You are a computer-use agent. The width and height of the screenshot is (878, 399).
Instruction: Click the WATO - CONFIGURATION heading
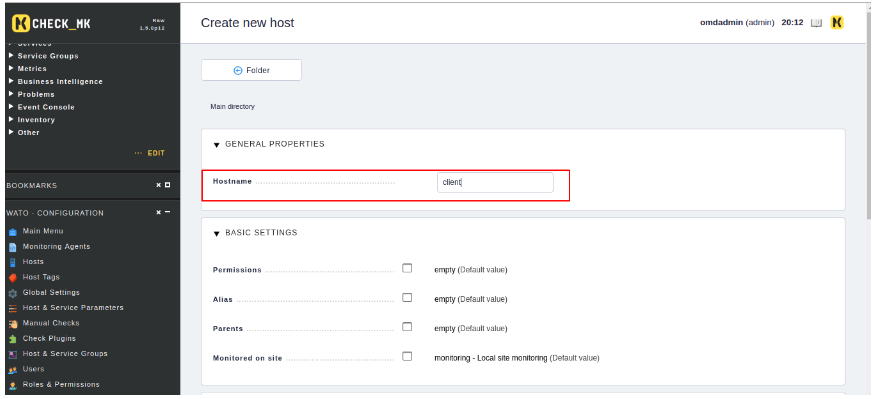tap(55, 213)
